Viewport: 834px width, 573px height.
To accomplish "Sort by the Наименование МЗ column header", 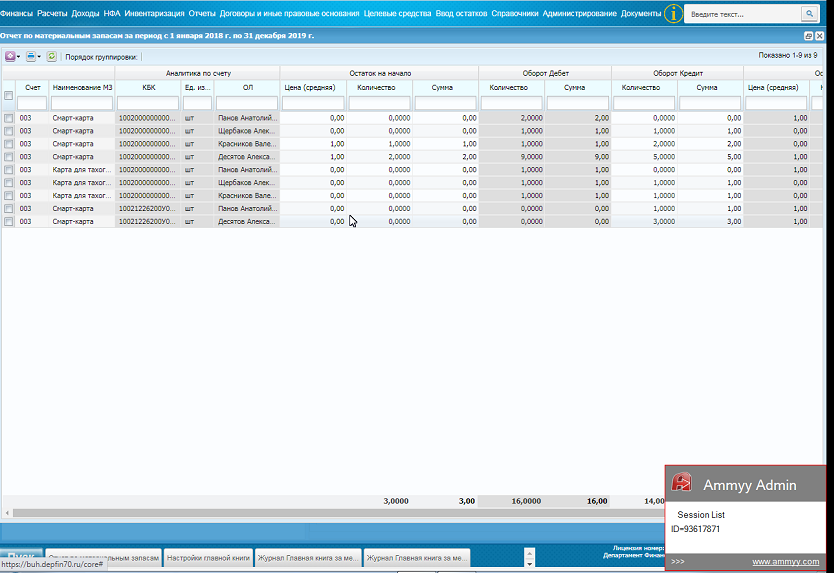I will [x=82, y=88].
